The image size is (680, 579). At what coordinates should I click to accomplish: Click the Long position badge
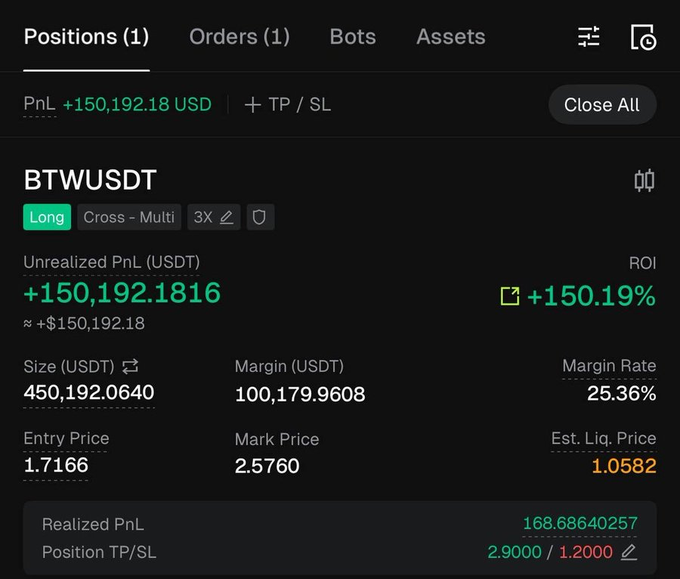coord(47,217)
